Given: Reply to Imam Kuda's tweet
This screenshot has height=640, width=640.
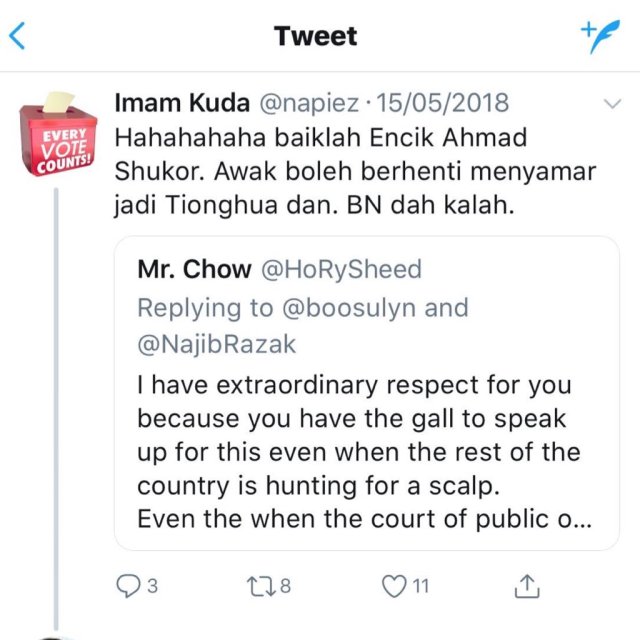Looking at the screenshot, I should pos(128,586).
